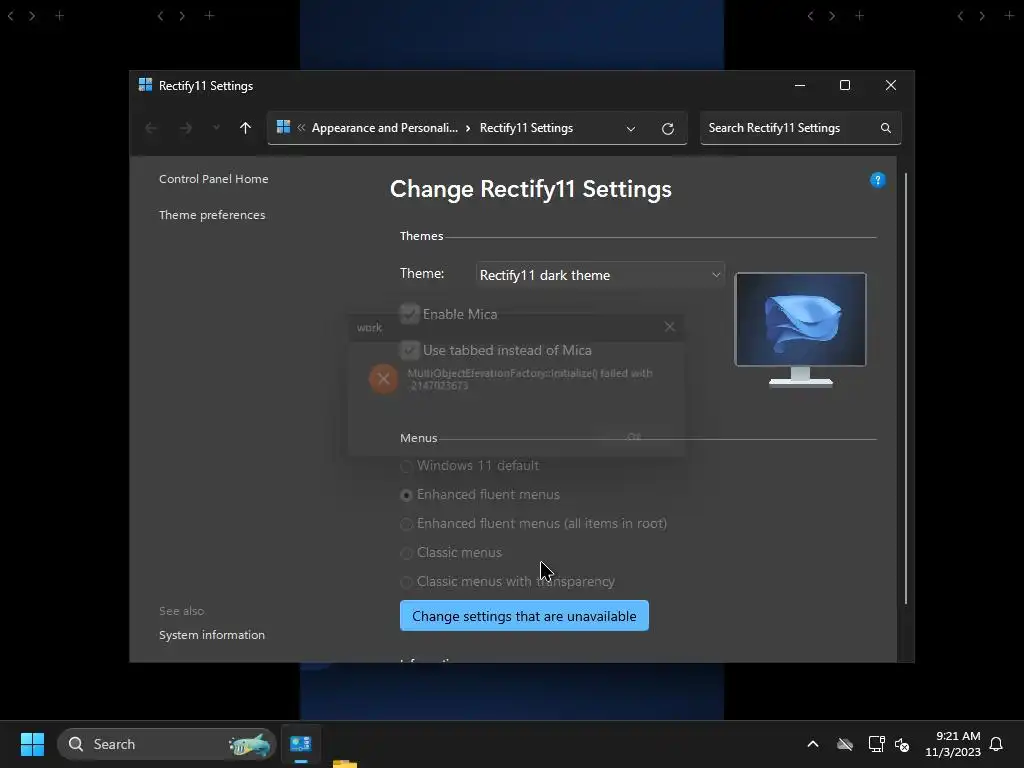This screenshot has height=768, width=1024.
Task: Click the network display tray icon
Action: [876, 744]
